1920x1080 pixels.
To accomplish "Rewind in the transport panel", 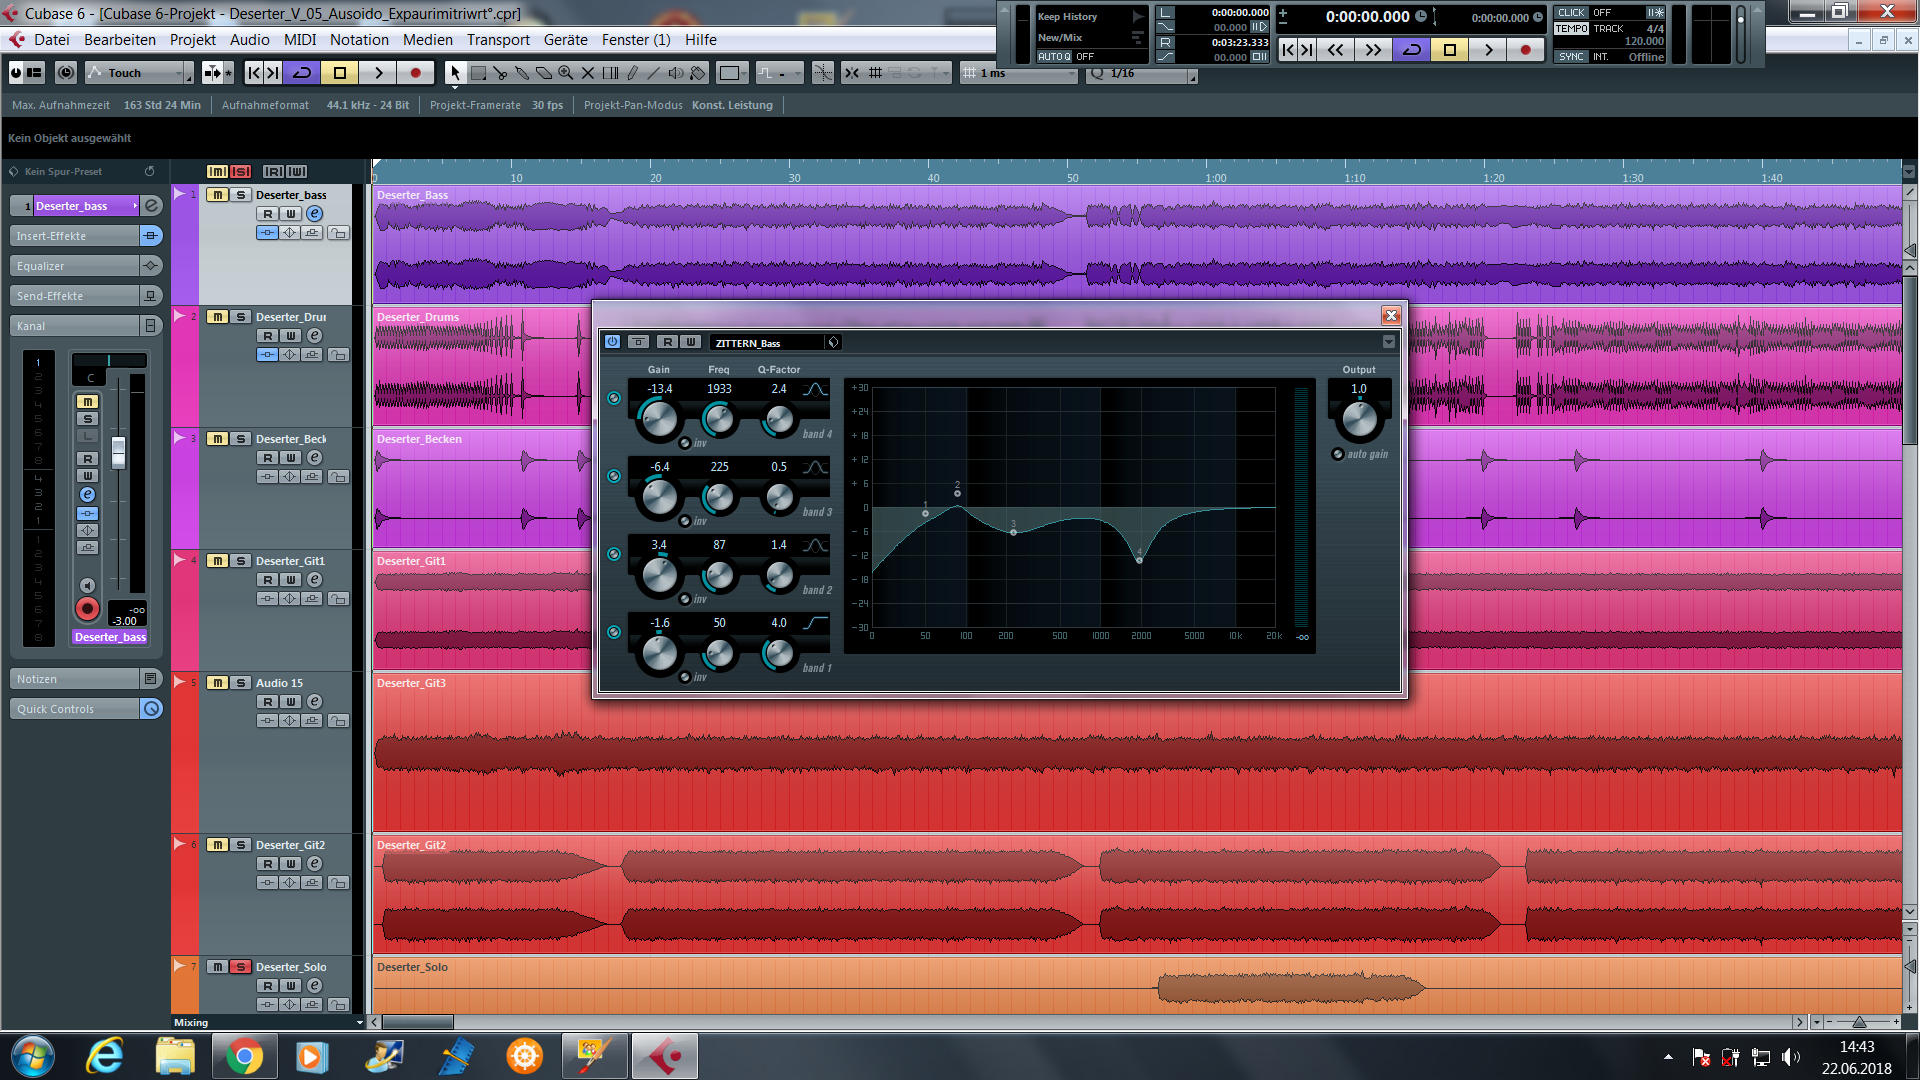I will click(1335, 50).
